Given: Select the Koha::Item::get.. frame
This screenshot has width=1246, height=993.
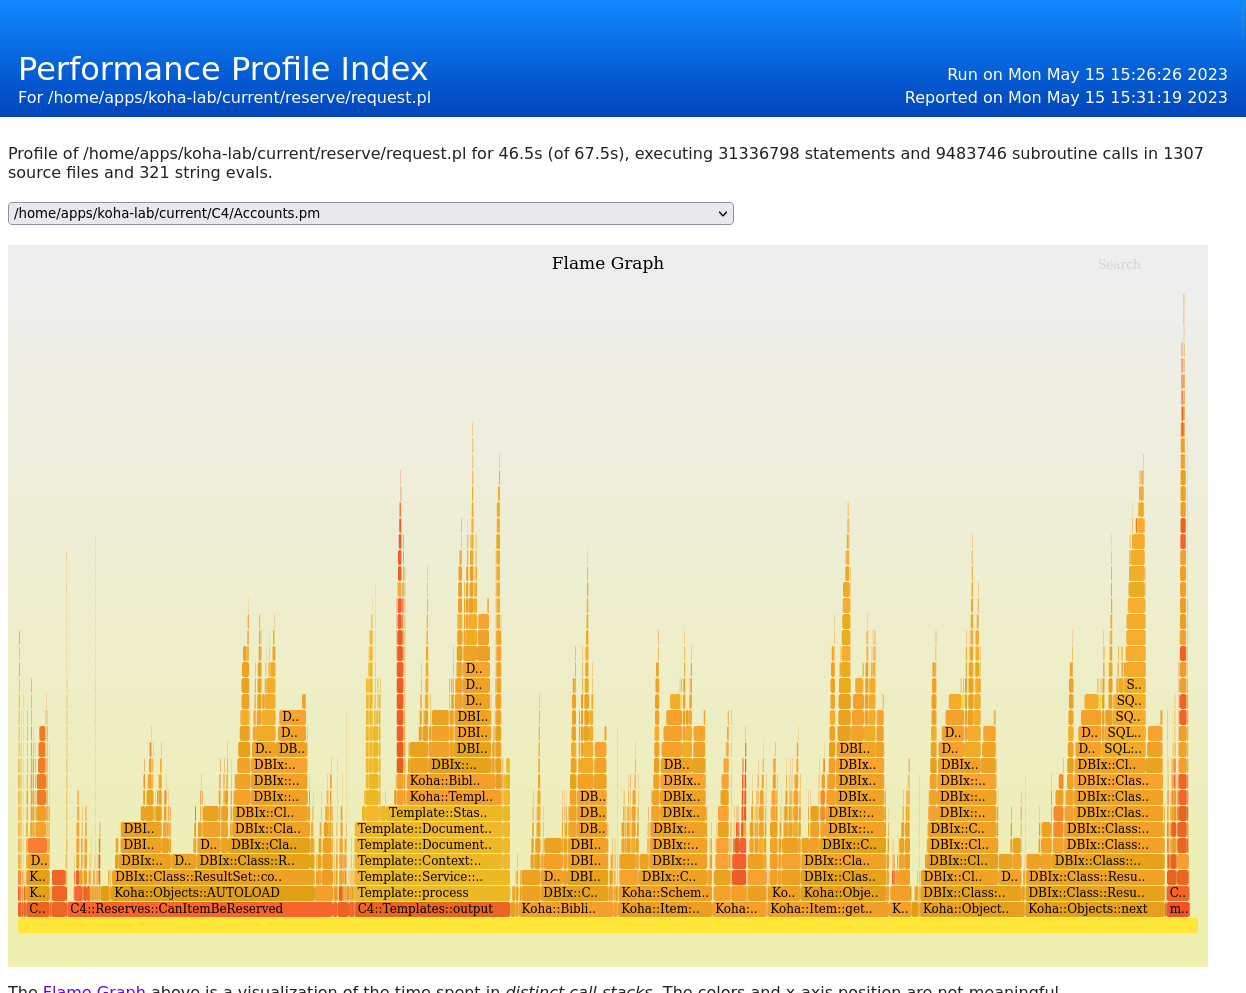Looking at the screenshot, I should point(821,909).
